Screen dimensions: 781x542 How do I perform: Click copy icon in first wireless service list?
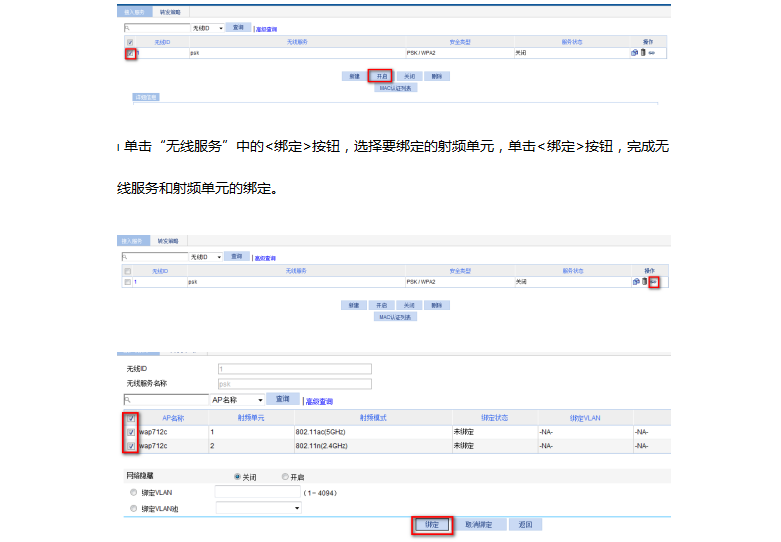point(634,52)
